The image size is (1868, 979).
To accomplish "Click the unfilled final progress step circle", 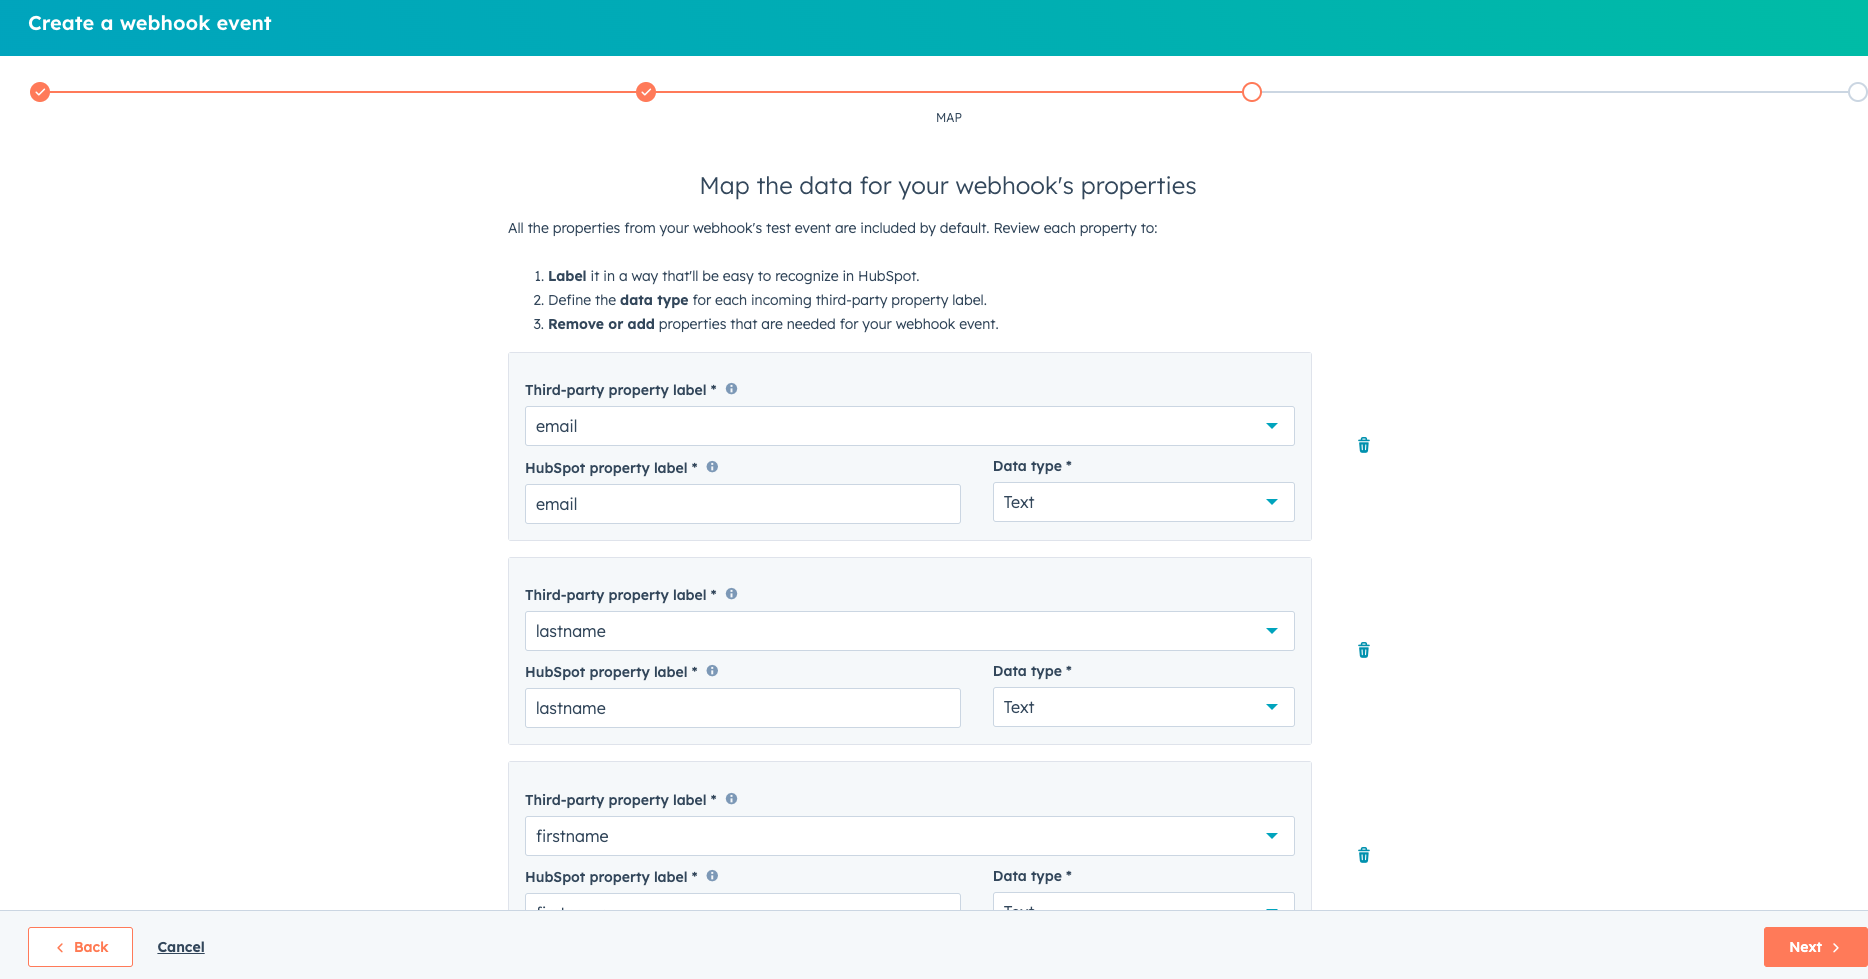I will (x=1857, y=92).
